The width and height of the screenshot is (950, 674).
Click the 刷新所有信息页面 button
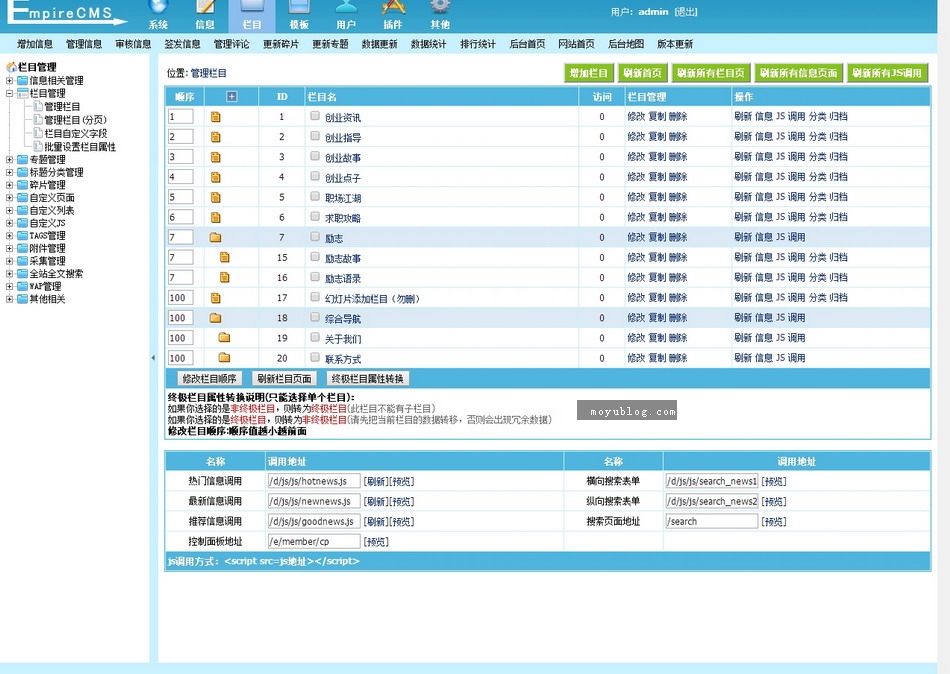799,73
